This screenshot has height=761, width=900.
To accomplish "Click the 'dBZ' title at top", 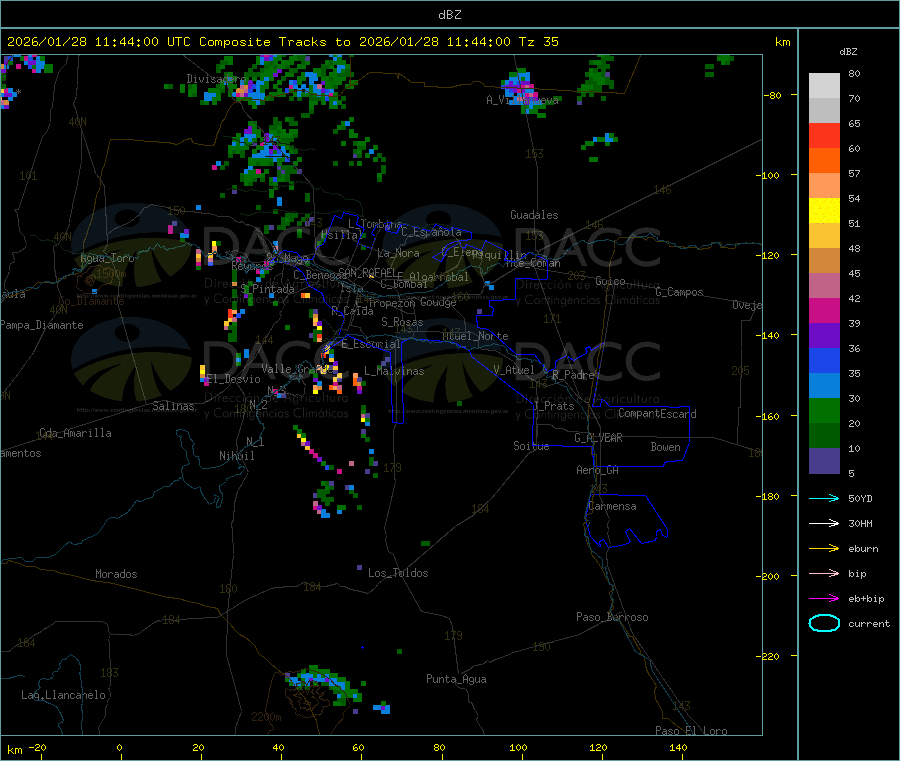I will 449,15.
